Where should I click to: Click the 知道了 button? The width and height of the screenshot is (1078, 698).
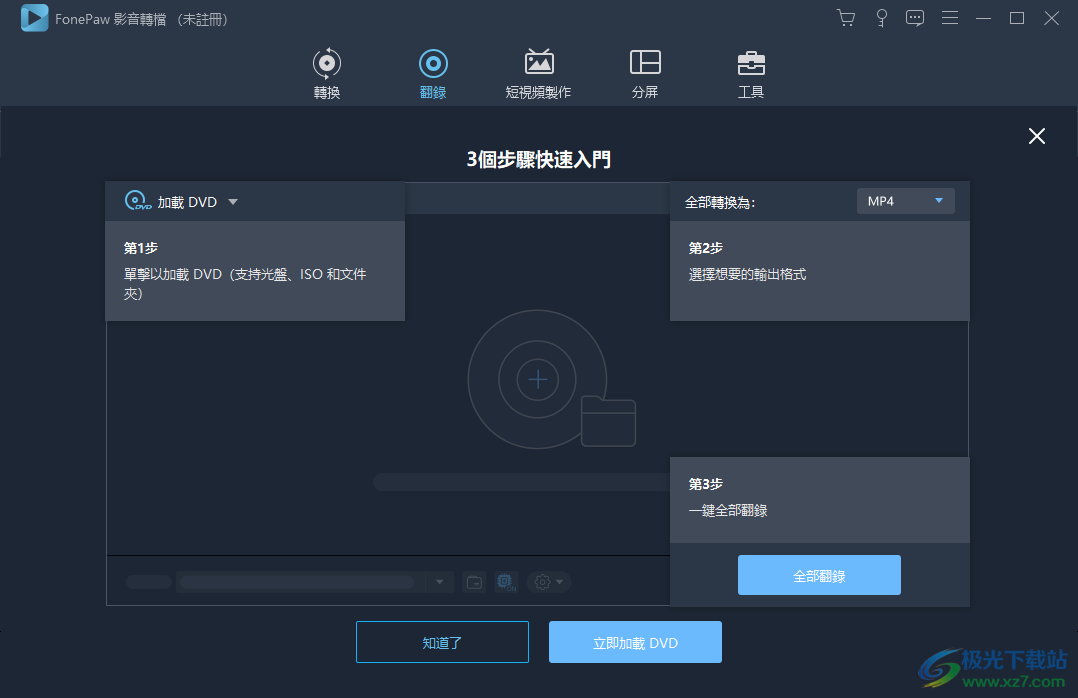442,642
